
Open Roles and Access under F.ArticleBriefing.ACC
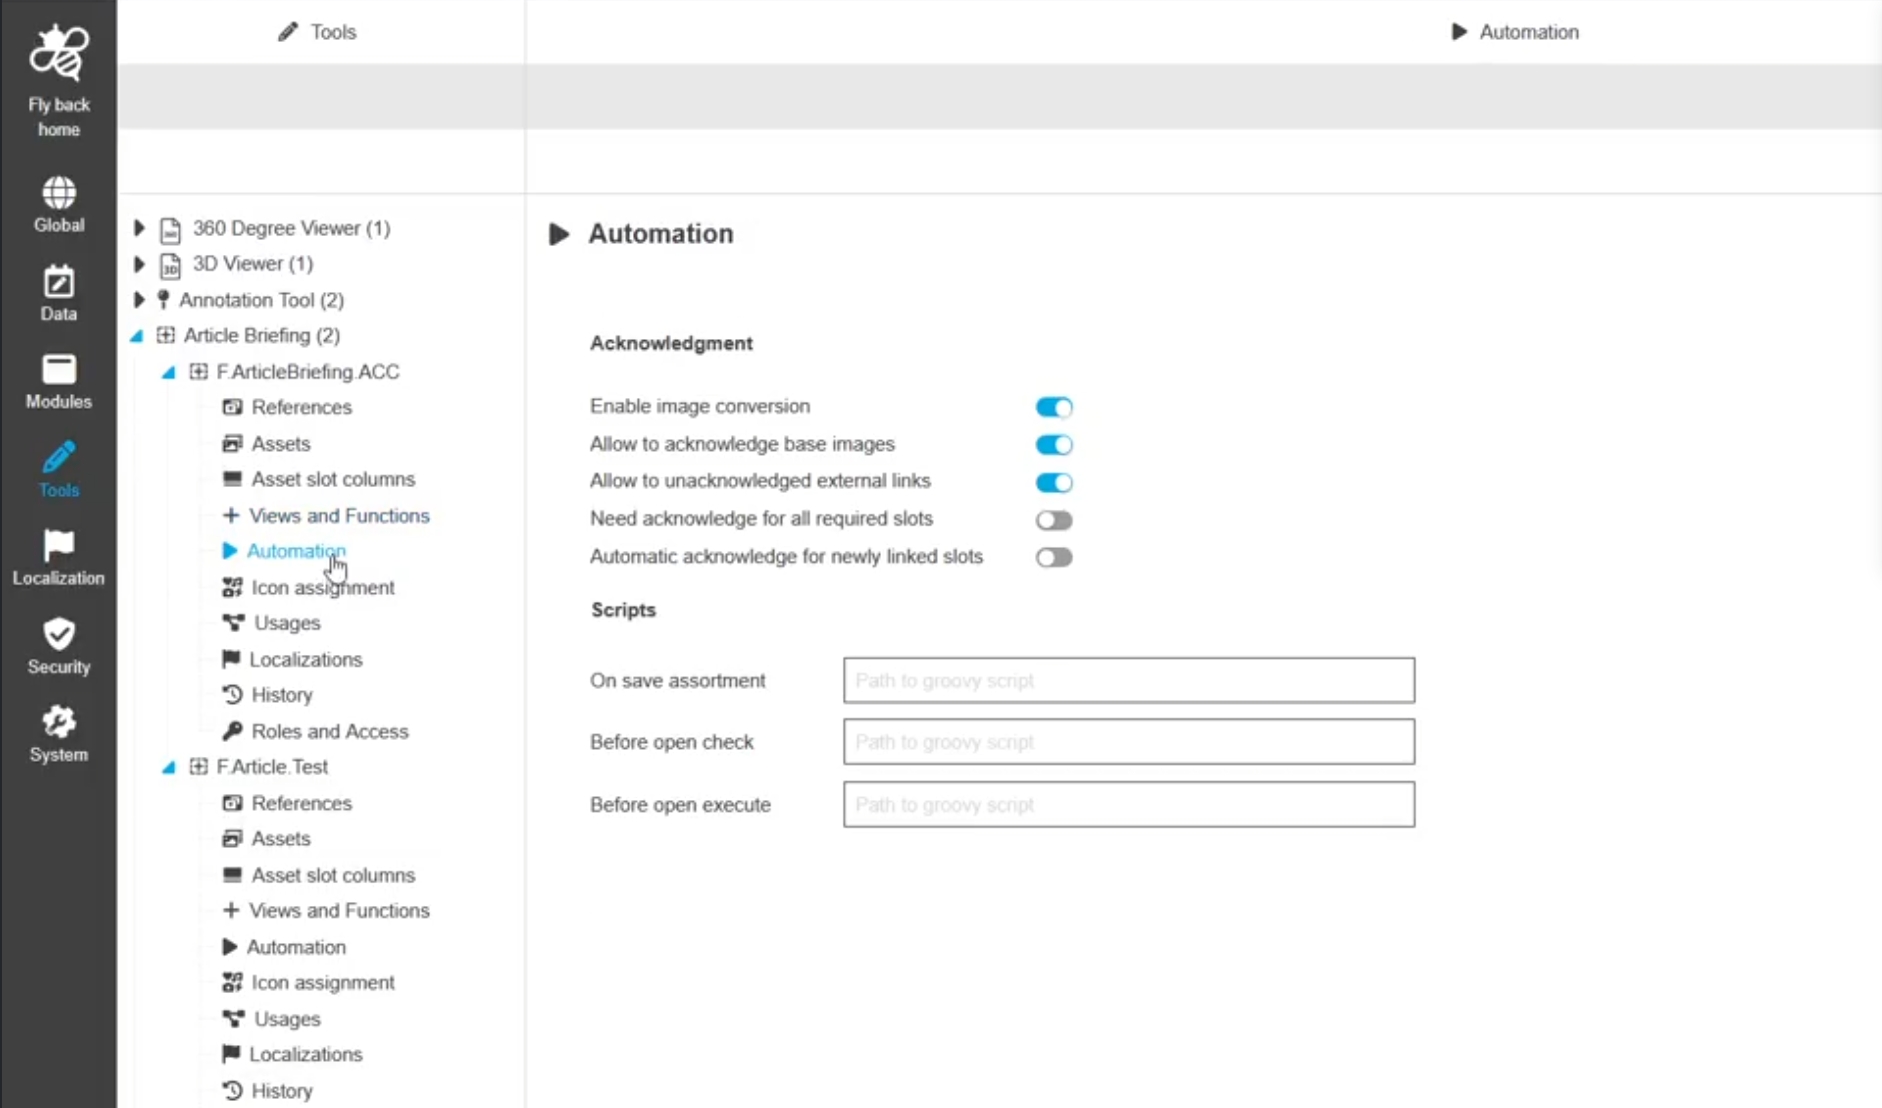329,731
